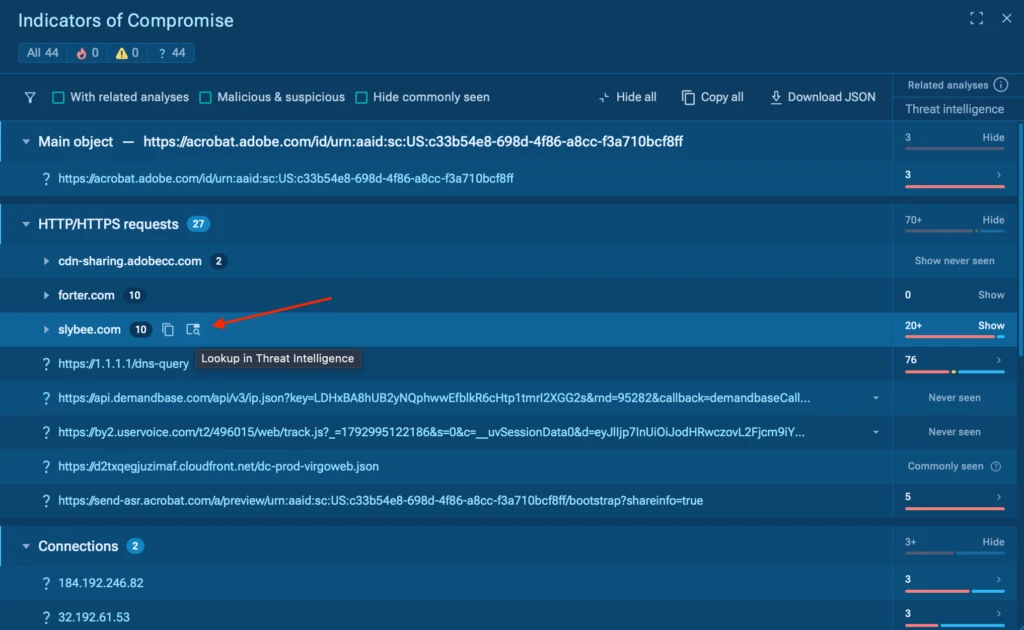Open send-asr.acrobat.com bootstrap link
Viewport: 1024px width, 630px height.
click(380, 501)
